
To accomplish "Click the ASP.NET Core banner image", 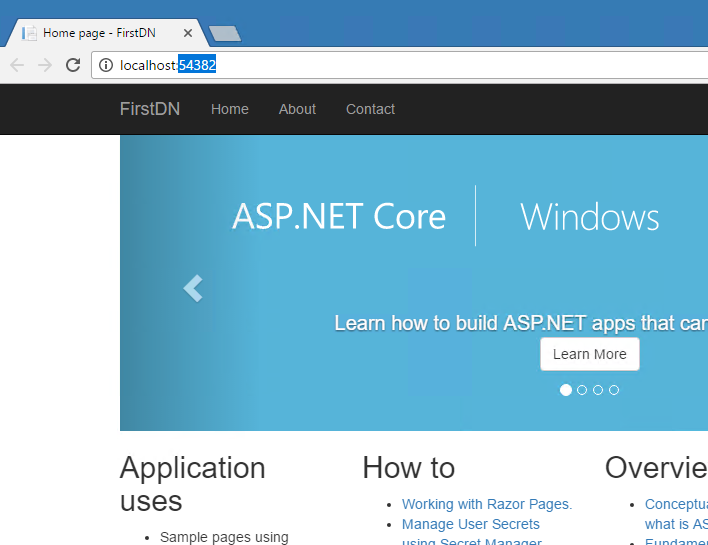I will [x=414, y=283].
